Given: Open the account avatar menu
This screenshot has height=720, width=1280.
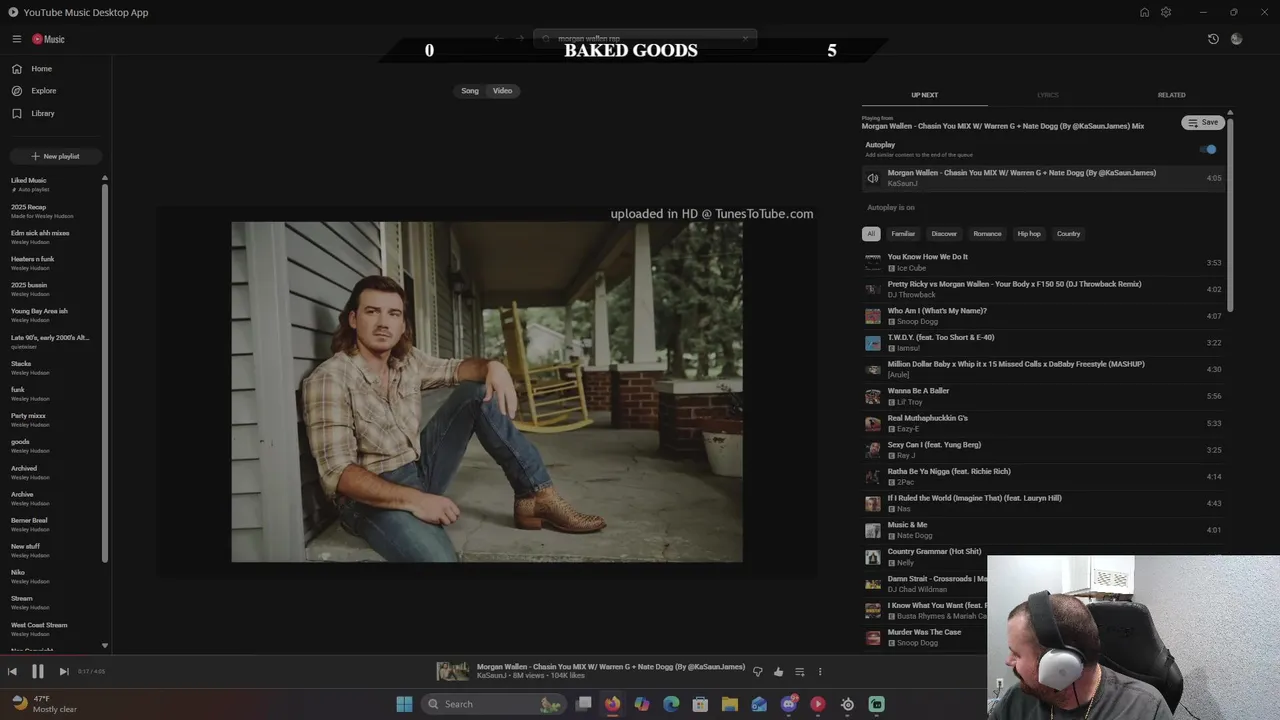Looking at the screenshot, I should pyautogui.click(x=1237, y=39).
